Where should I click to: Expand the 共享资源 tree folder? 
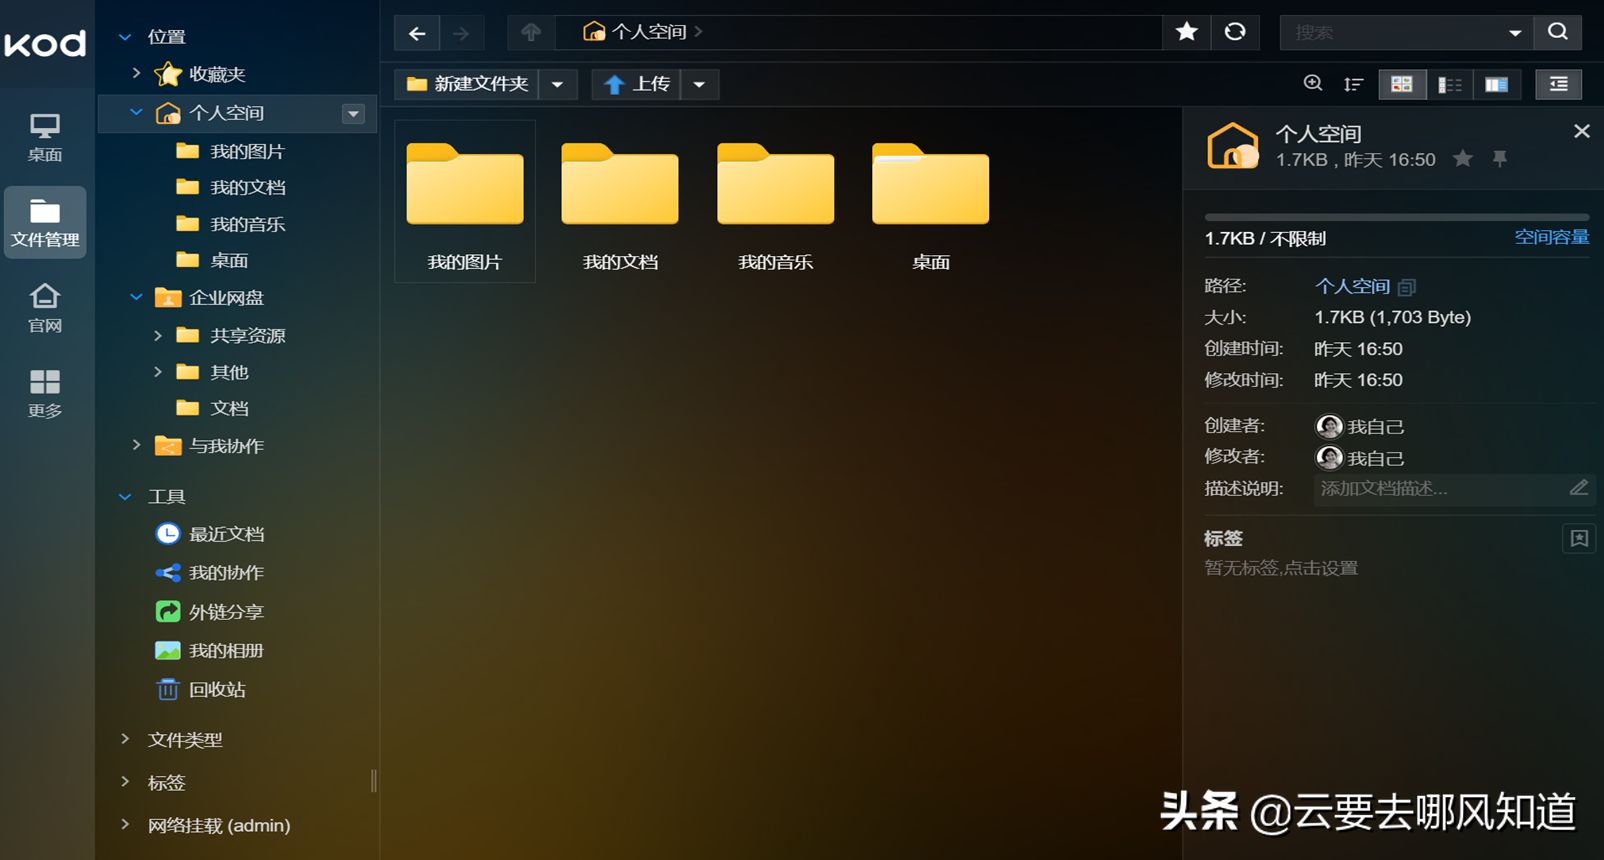(157, 335)
